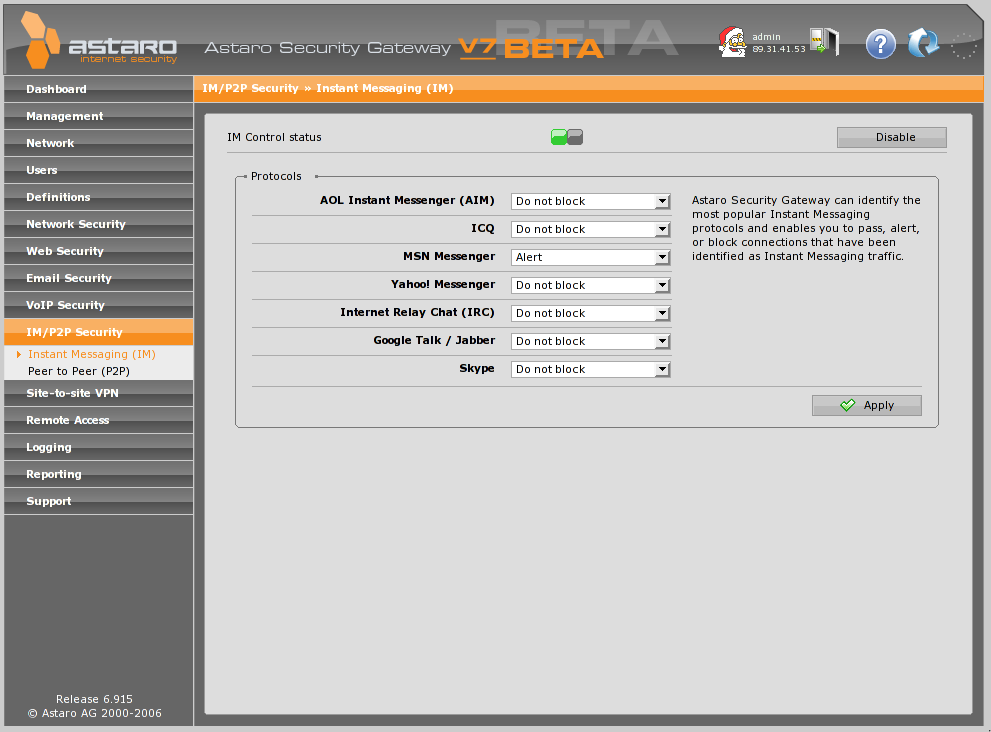Open the Yahoo! Messenger action dropdown

[x=590, y=285]
